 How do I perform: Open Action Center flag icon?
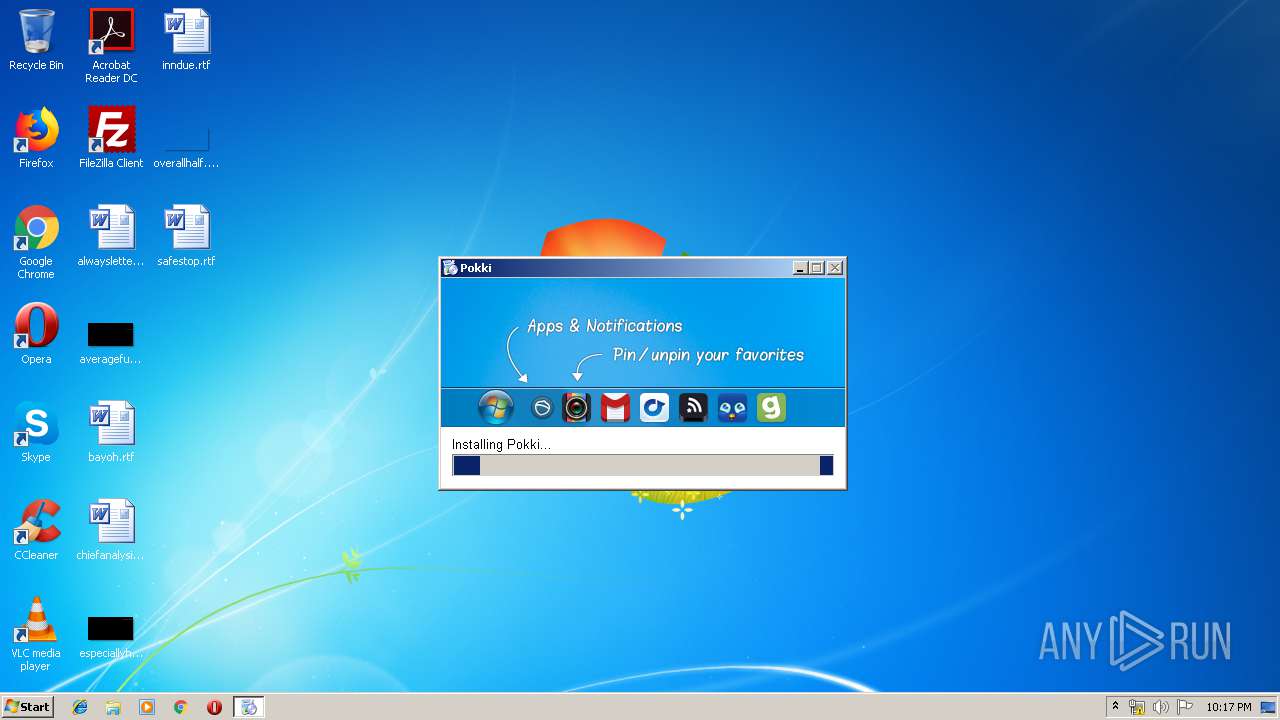tap(1184, 707)
